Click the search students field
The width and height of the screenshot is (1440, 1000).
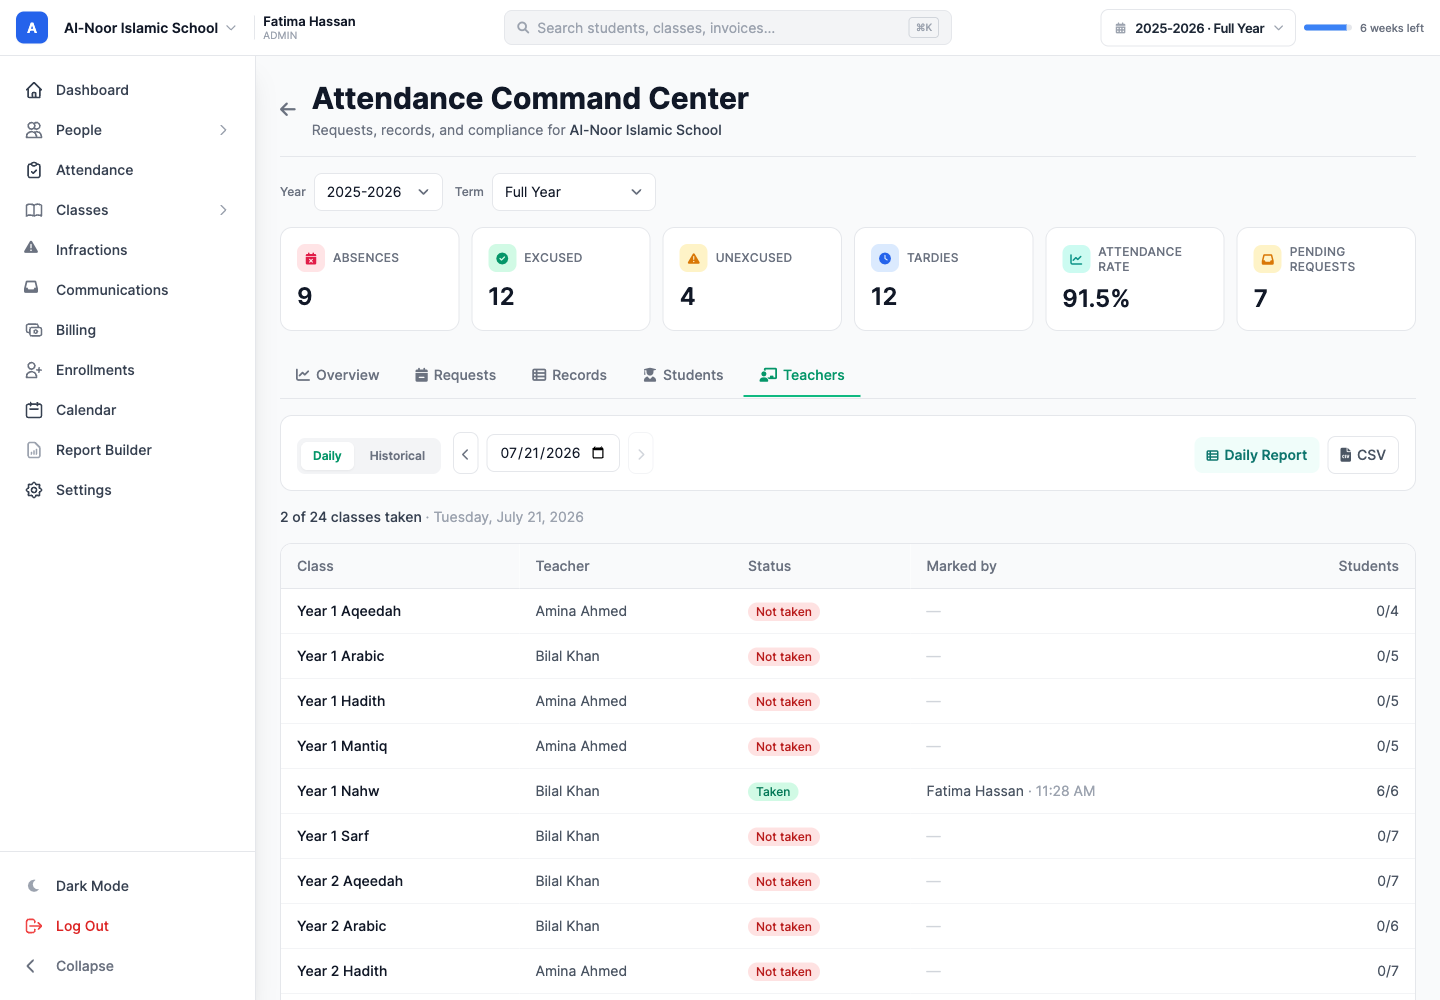coord(728,28)
